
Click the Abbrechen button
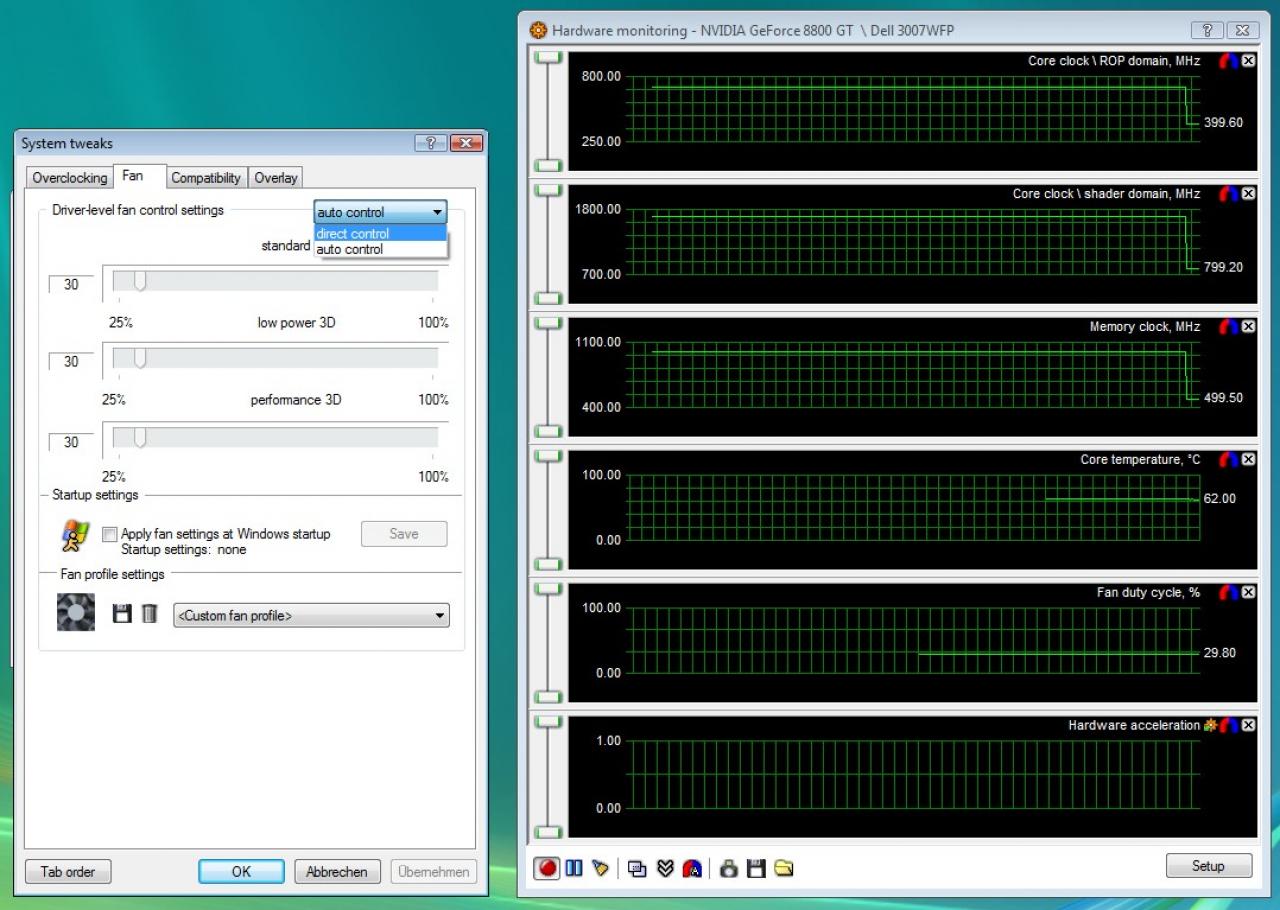pyautogui.click(x=337, y=872)
